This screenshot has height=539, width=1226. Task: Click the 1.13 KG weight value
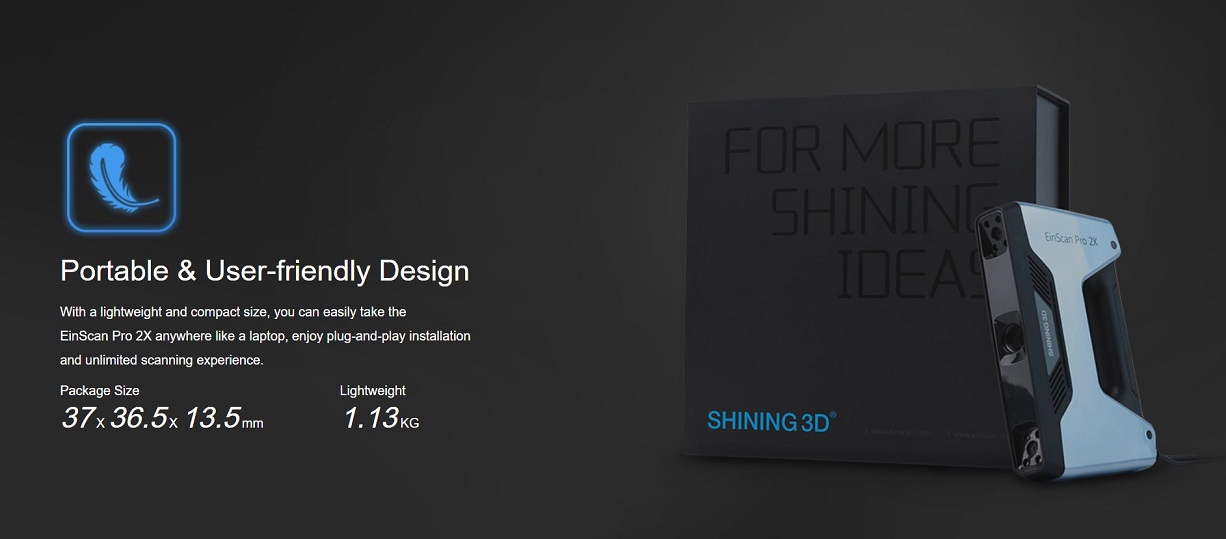(381, 418)
